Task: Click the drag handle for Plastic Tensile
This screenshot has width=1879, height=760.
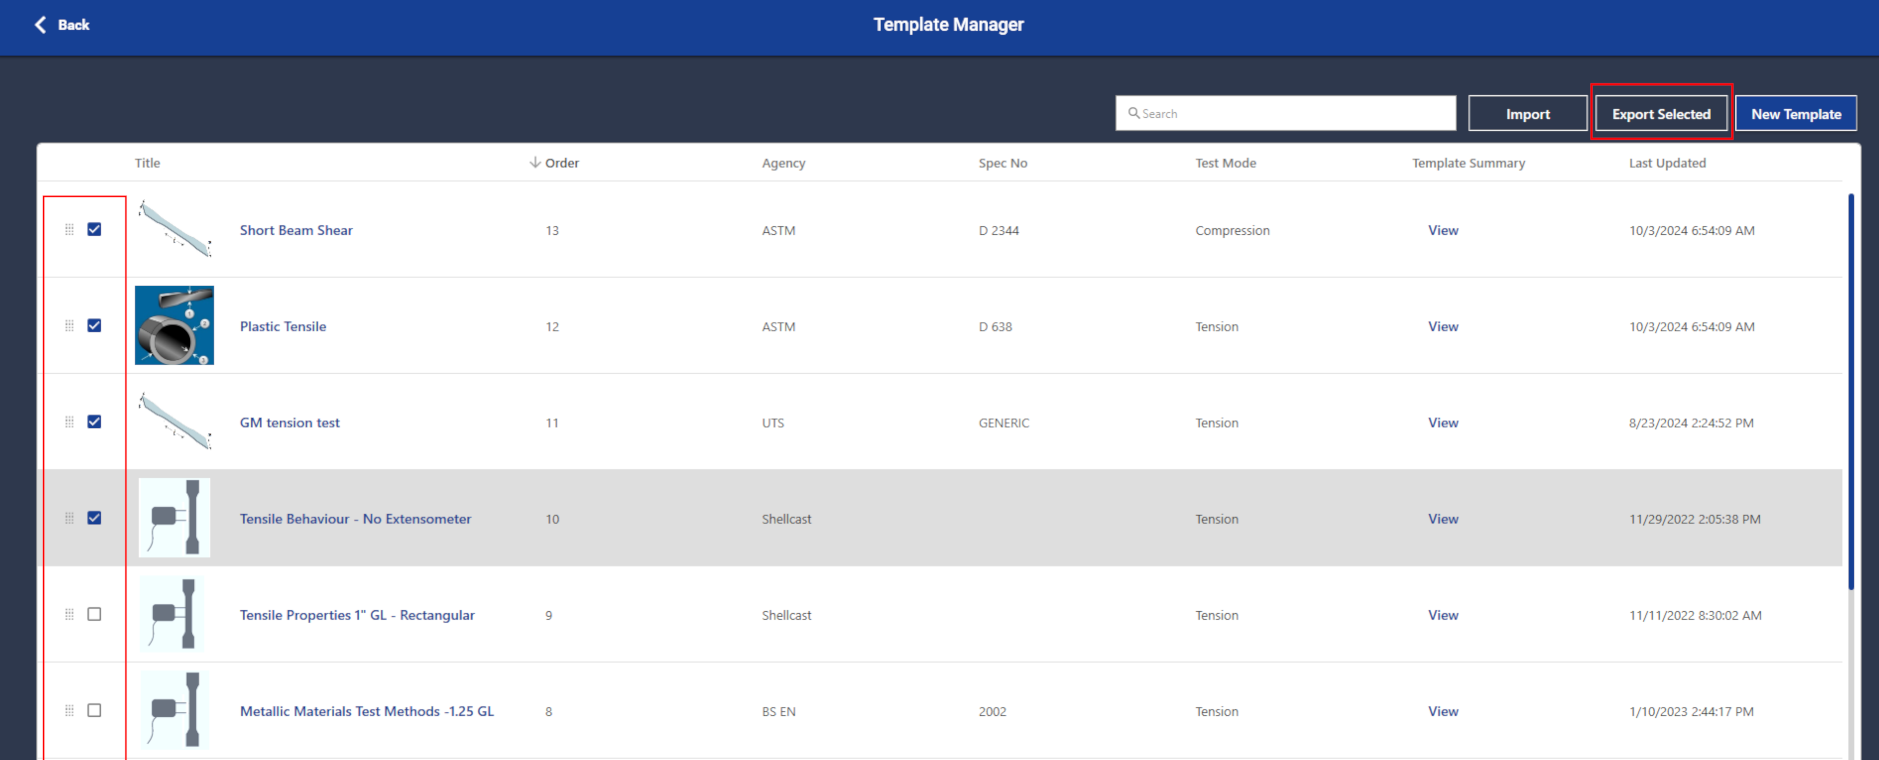Action: (x=69, y=326)
